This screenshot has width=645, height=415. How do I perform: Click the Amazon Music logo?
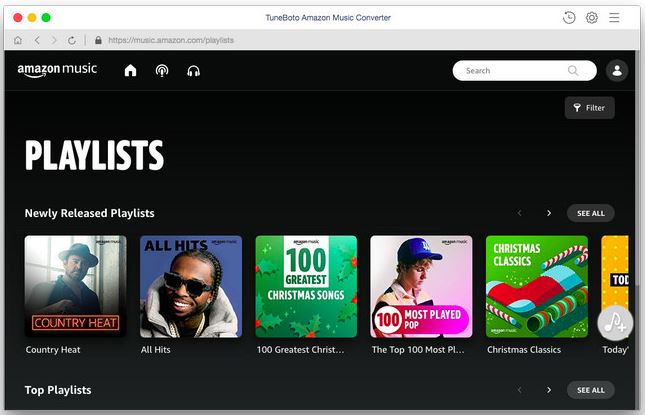click(57, 70)
